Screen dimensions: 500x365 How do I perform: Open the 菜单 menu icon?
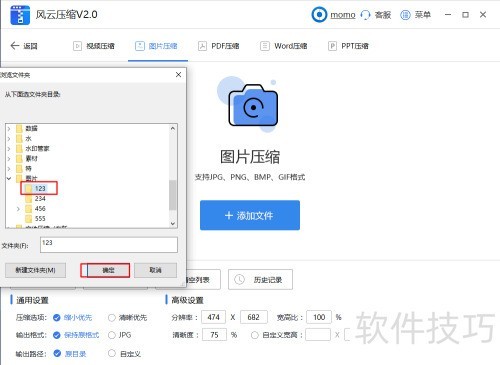click(405, 15)
